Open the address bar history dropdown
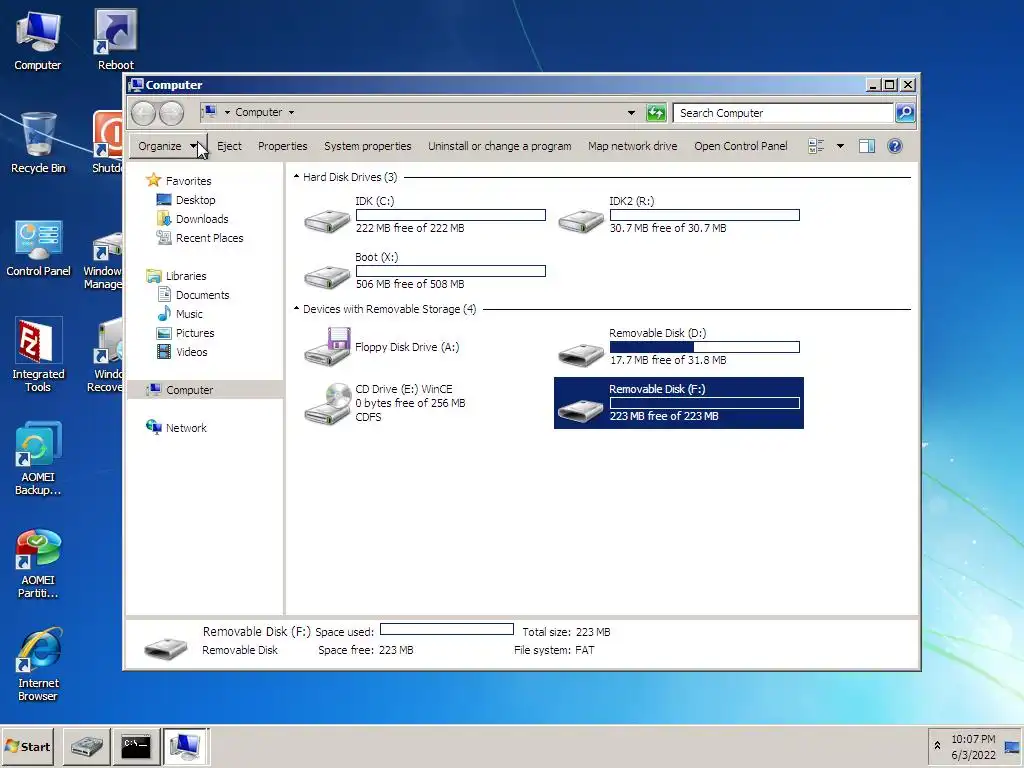The width and height of the screenshot is (1024, 768). [631, 112]
